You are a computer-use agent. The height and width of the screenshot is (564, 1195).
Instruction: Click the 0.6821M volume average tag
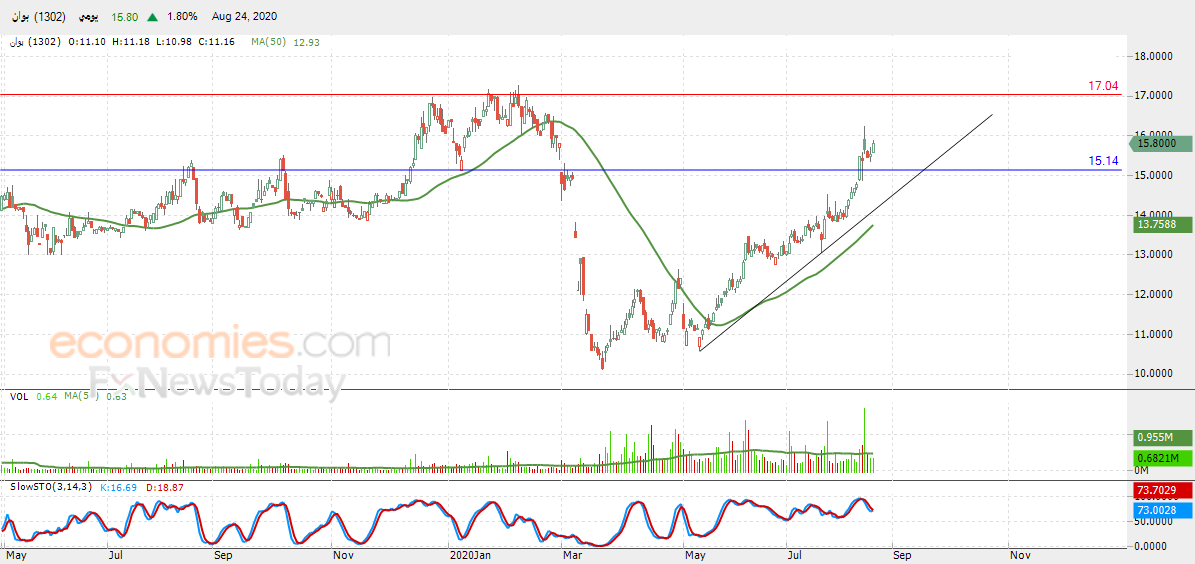click(1161, 457)
